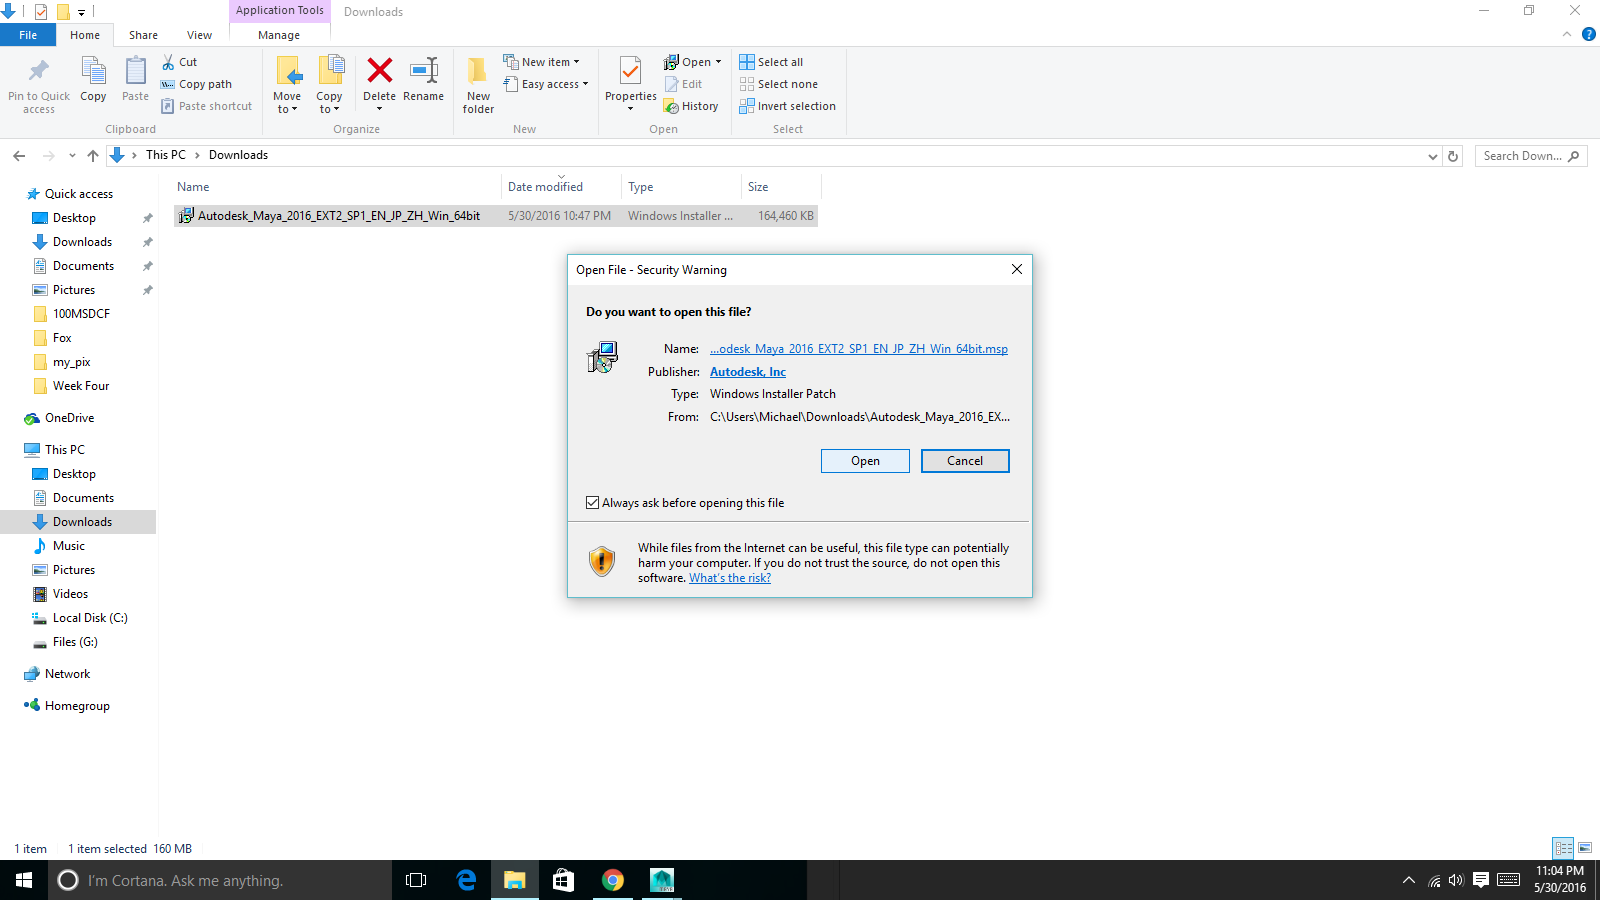Viewport: 1600px width, 900px height.
Task: Click the Autodesk, Inc publisher link
Action: tap(748, 372)
